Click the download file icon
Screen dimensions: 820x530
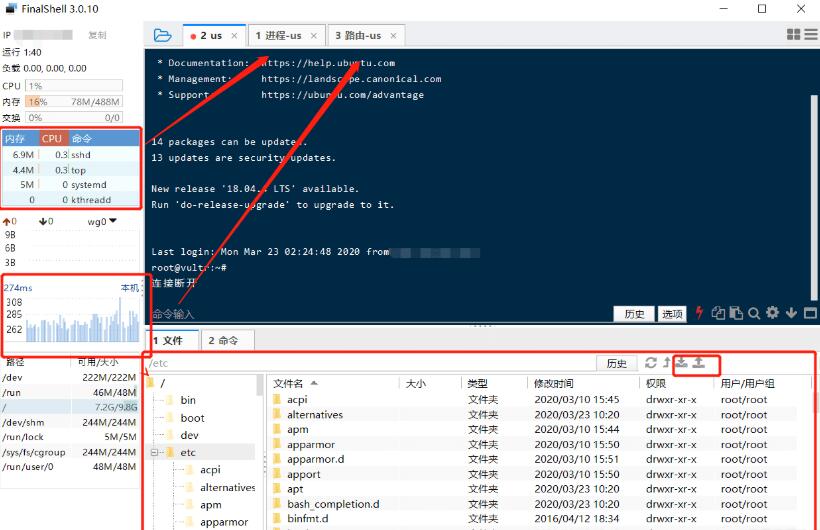681,362
